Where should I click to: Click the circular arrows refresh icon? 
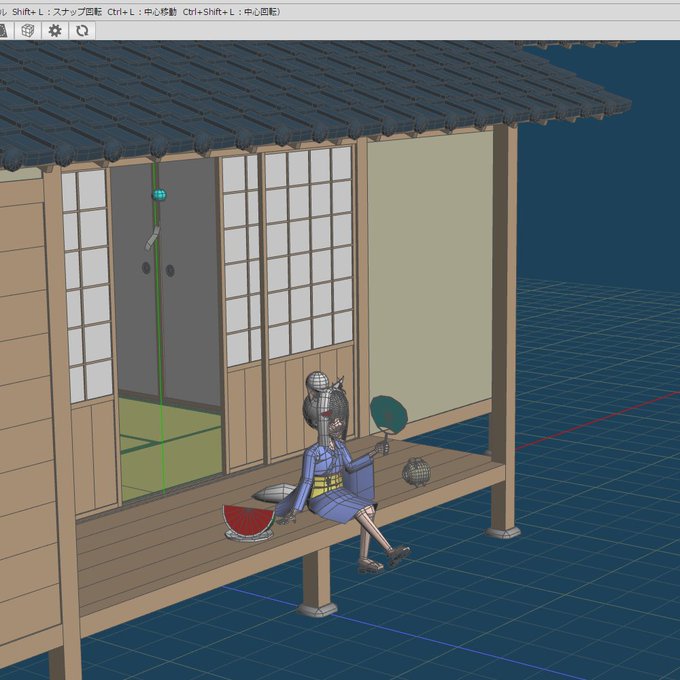[x=82, y=31]
